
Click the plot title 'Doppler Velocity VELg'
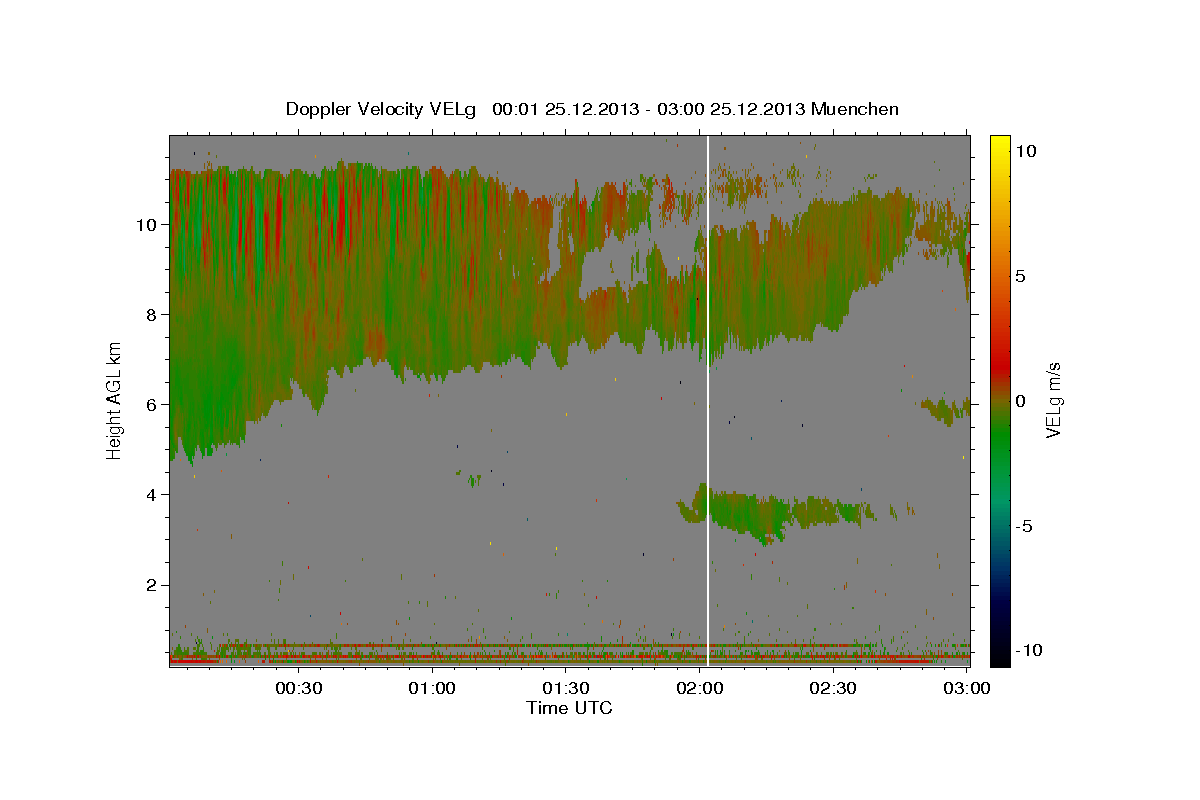click(383, 109)
